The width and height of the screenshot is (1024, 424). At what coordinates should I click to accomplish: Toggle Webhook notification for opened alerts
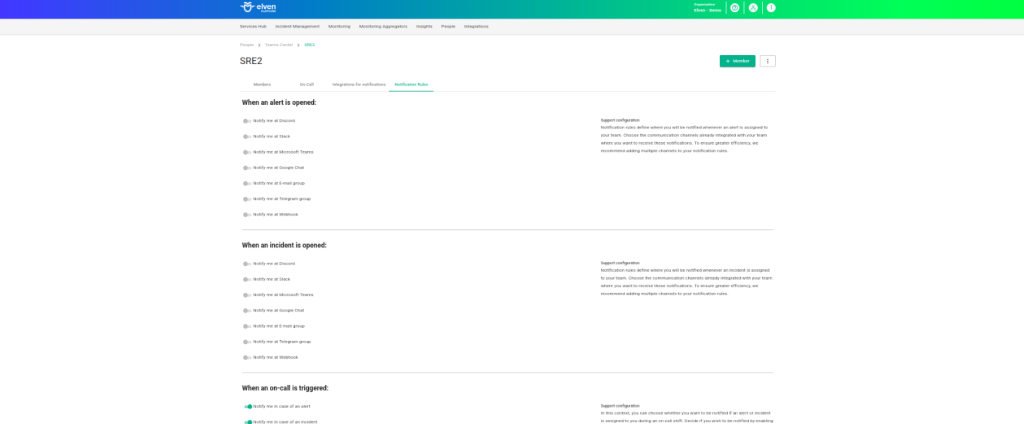246,214
